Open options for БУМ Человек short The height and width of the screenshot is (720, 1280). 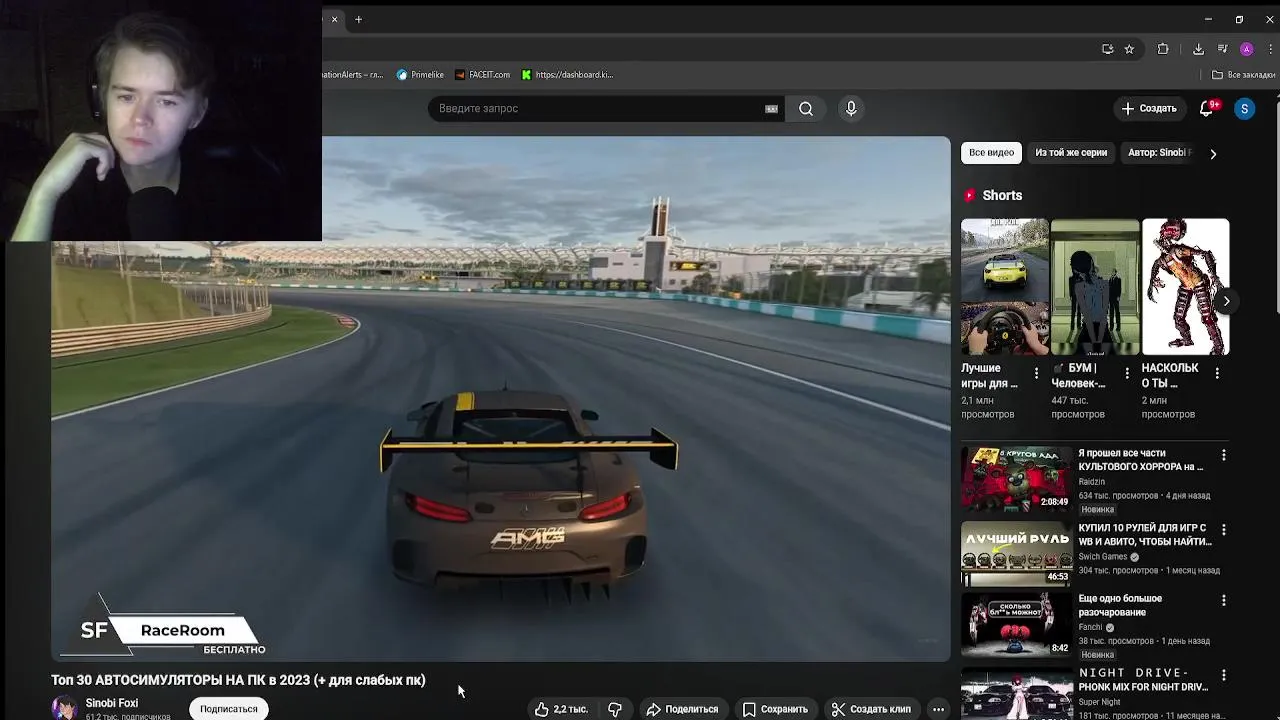1127,373
